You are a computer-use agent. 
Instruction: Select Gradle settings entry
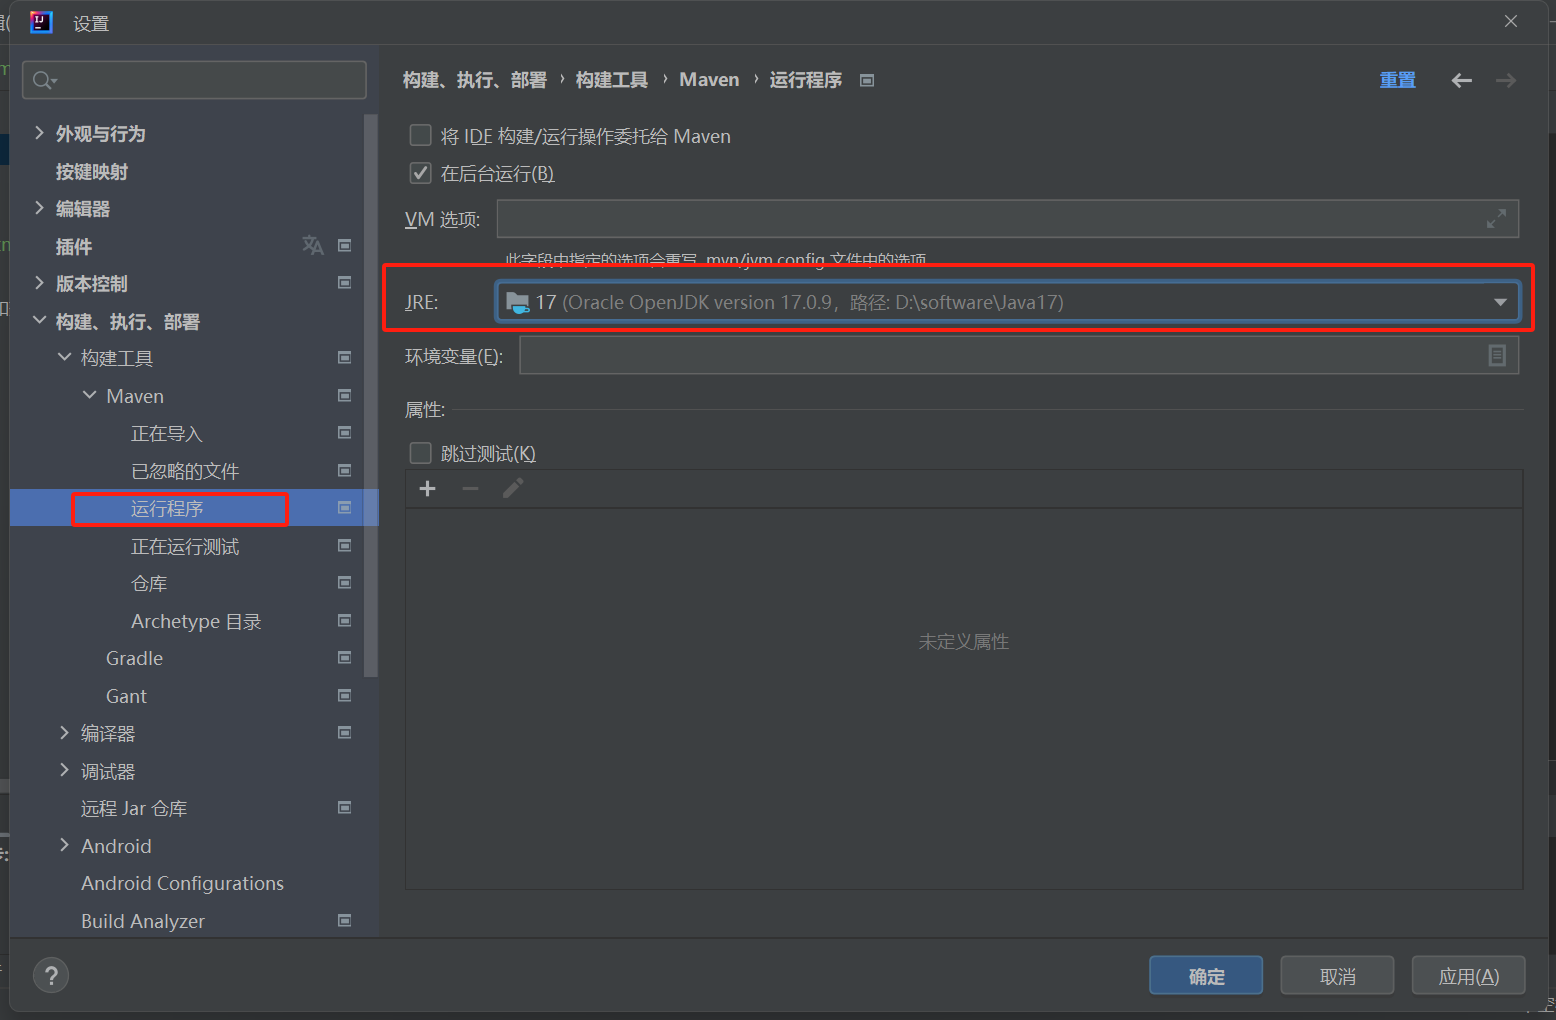tap(134, 659)
